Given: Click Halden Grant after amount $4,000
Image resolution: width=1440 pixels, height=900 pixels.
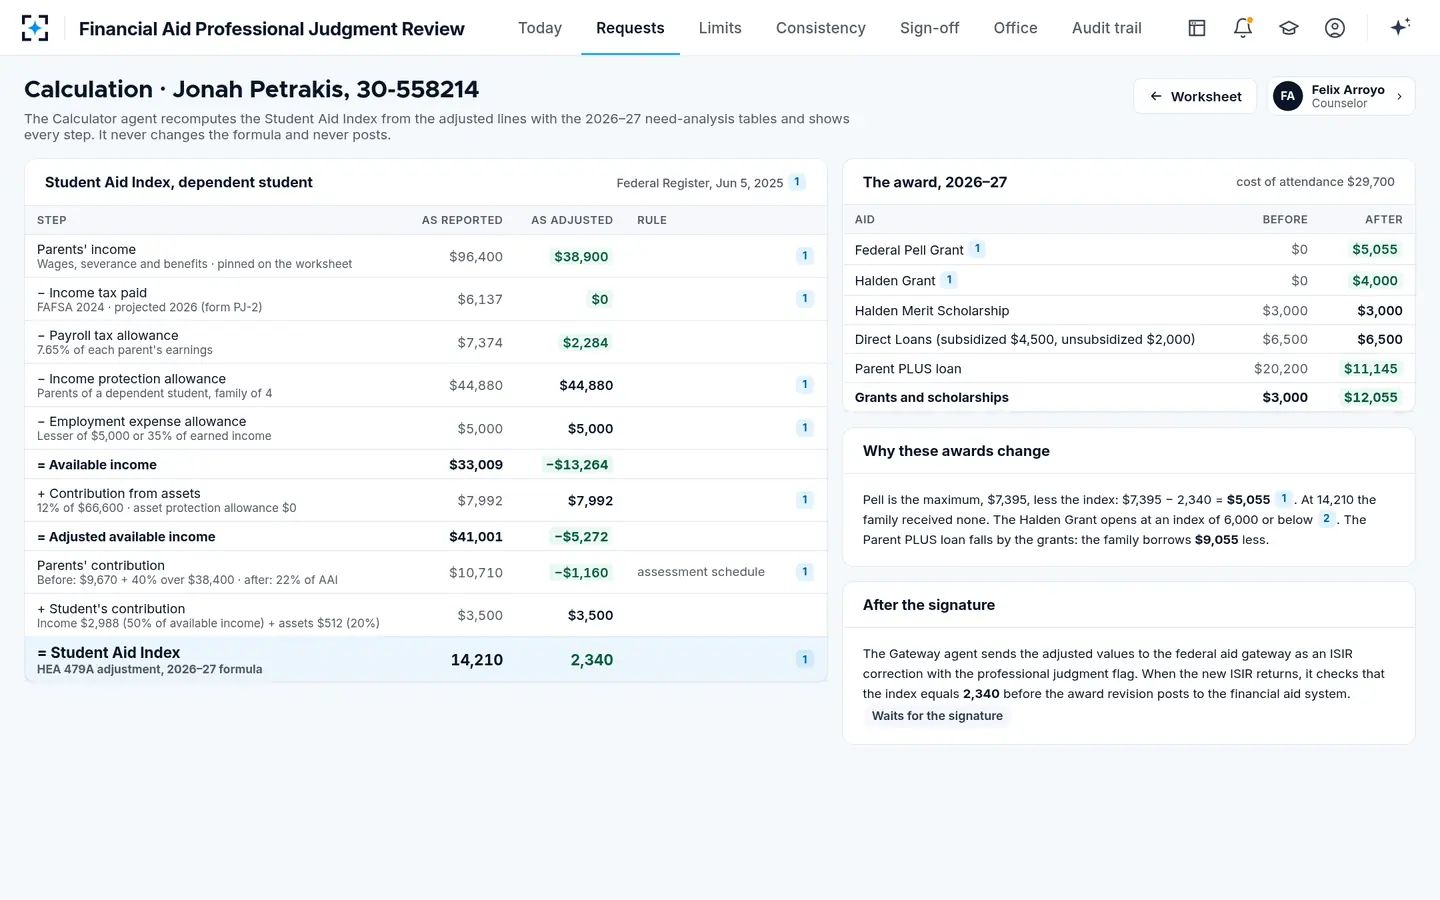Looking at the screenshot, I should [1375, 281].
